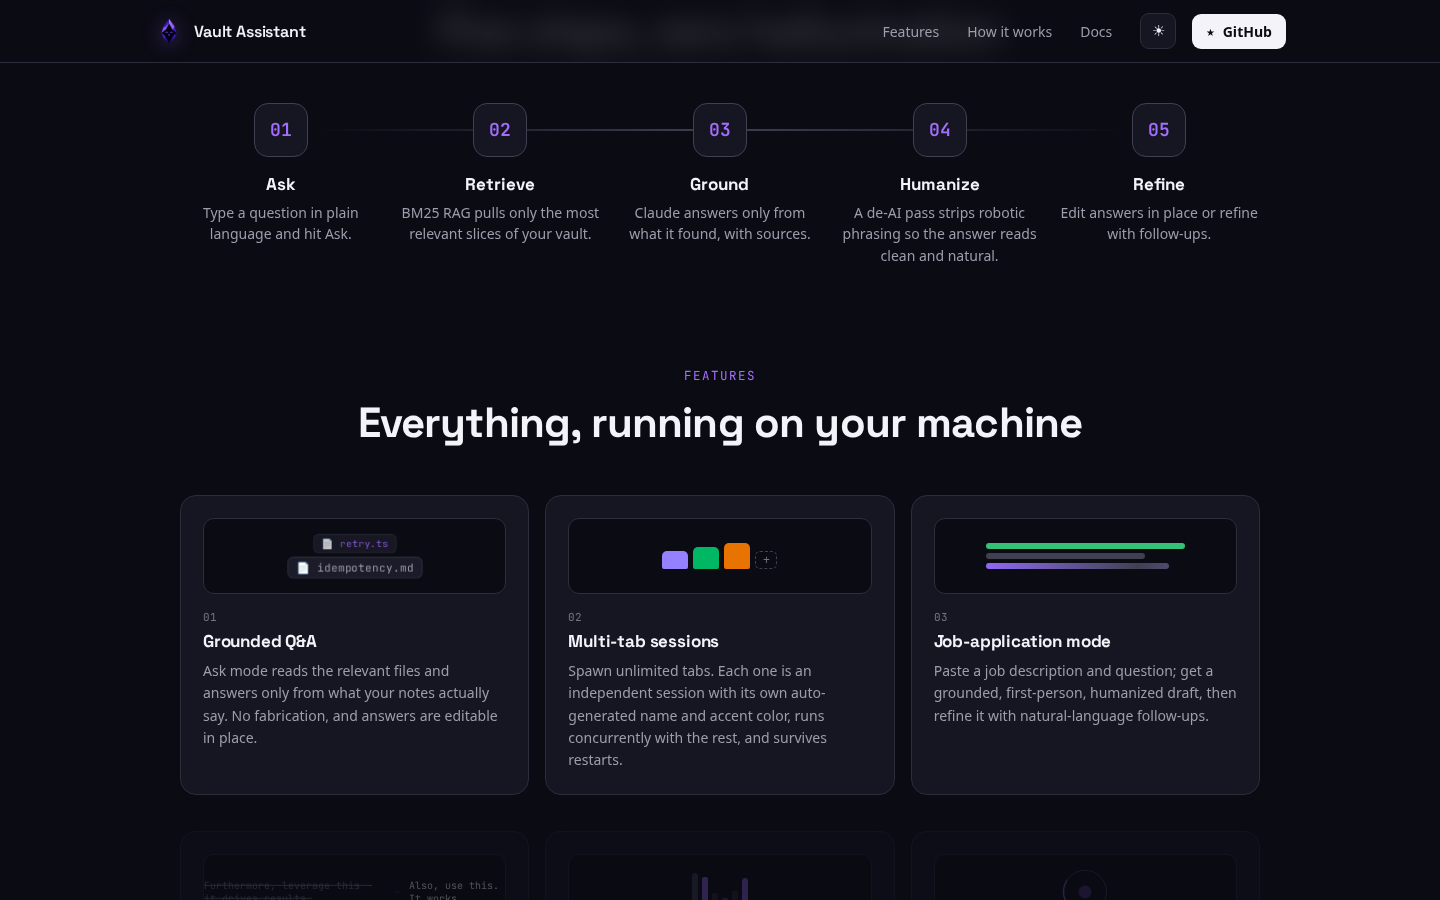Screen dimensions: 1440x900
Task: Click the FEATURES section label
Action: pos(720,376)
